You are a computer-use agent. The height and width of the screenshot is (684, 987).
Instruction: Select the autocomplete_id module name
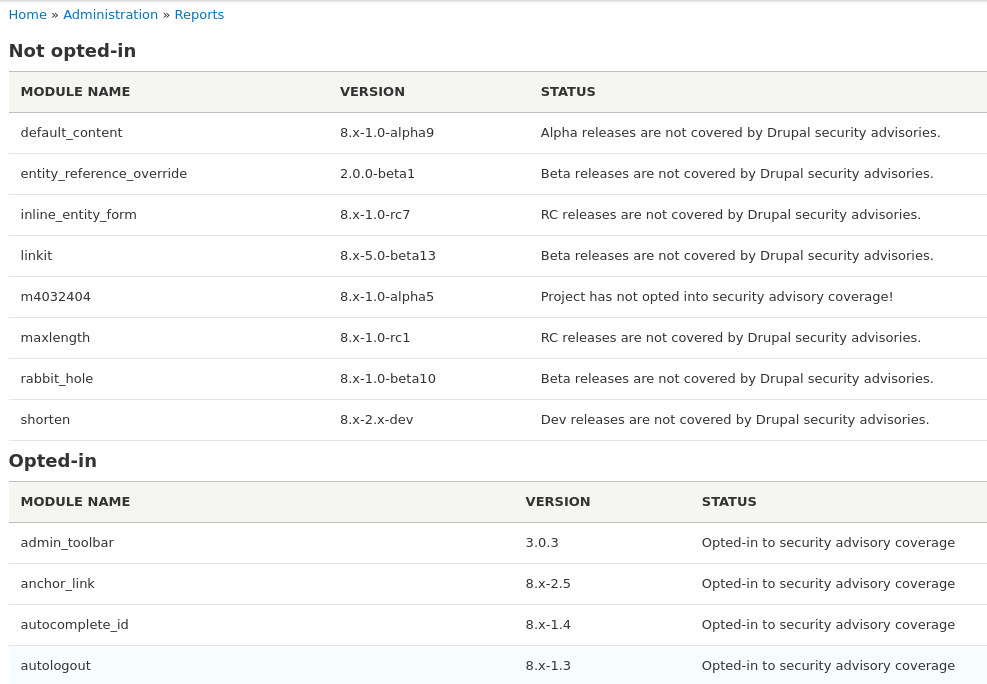[x=74, y=625]
